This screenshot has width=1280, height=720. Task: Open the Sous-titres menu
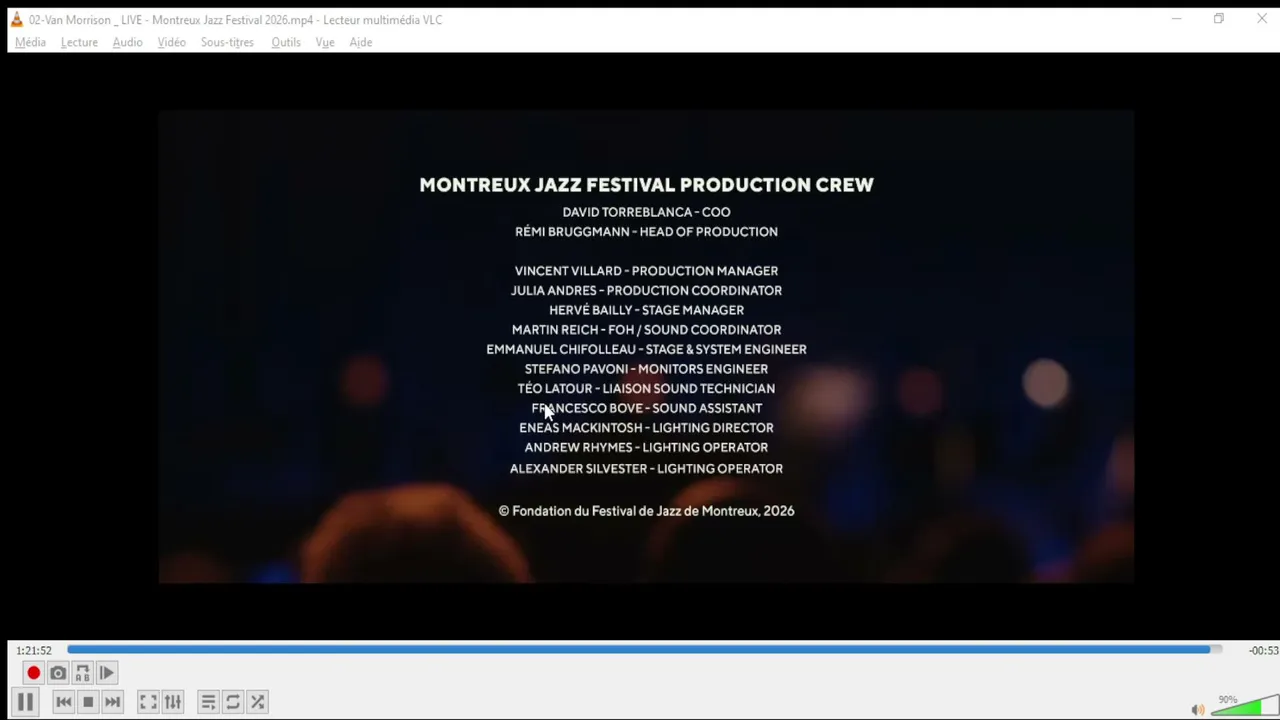pos(227,42)
